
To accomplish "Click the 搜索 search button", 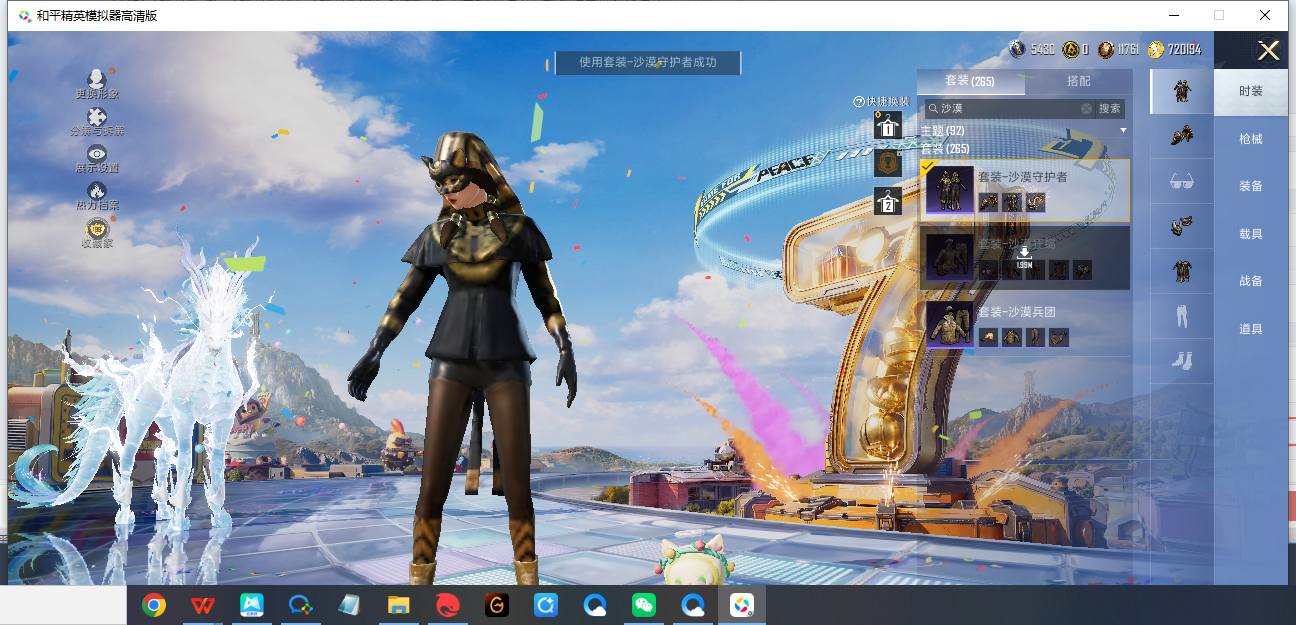I will coord(1110,108).
